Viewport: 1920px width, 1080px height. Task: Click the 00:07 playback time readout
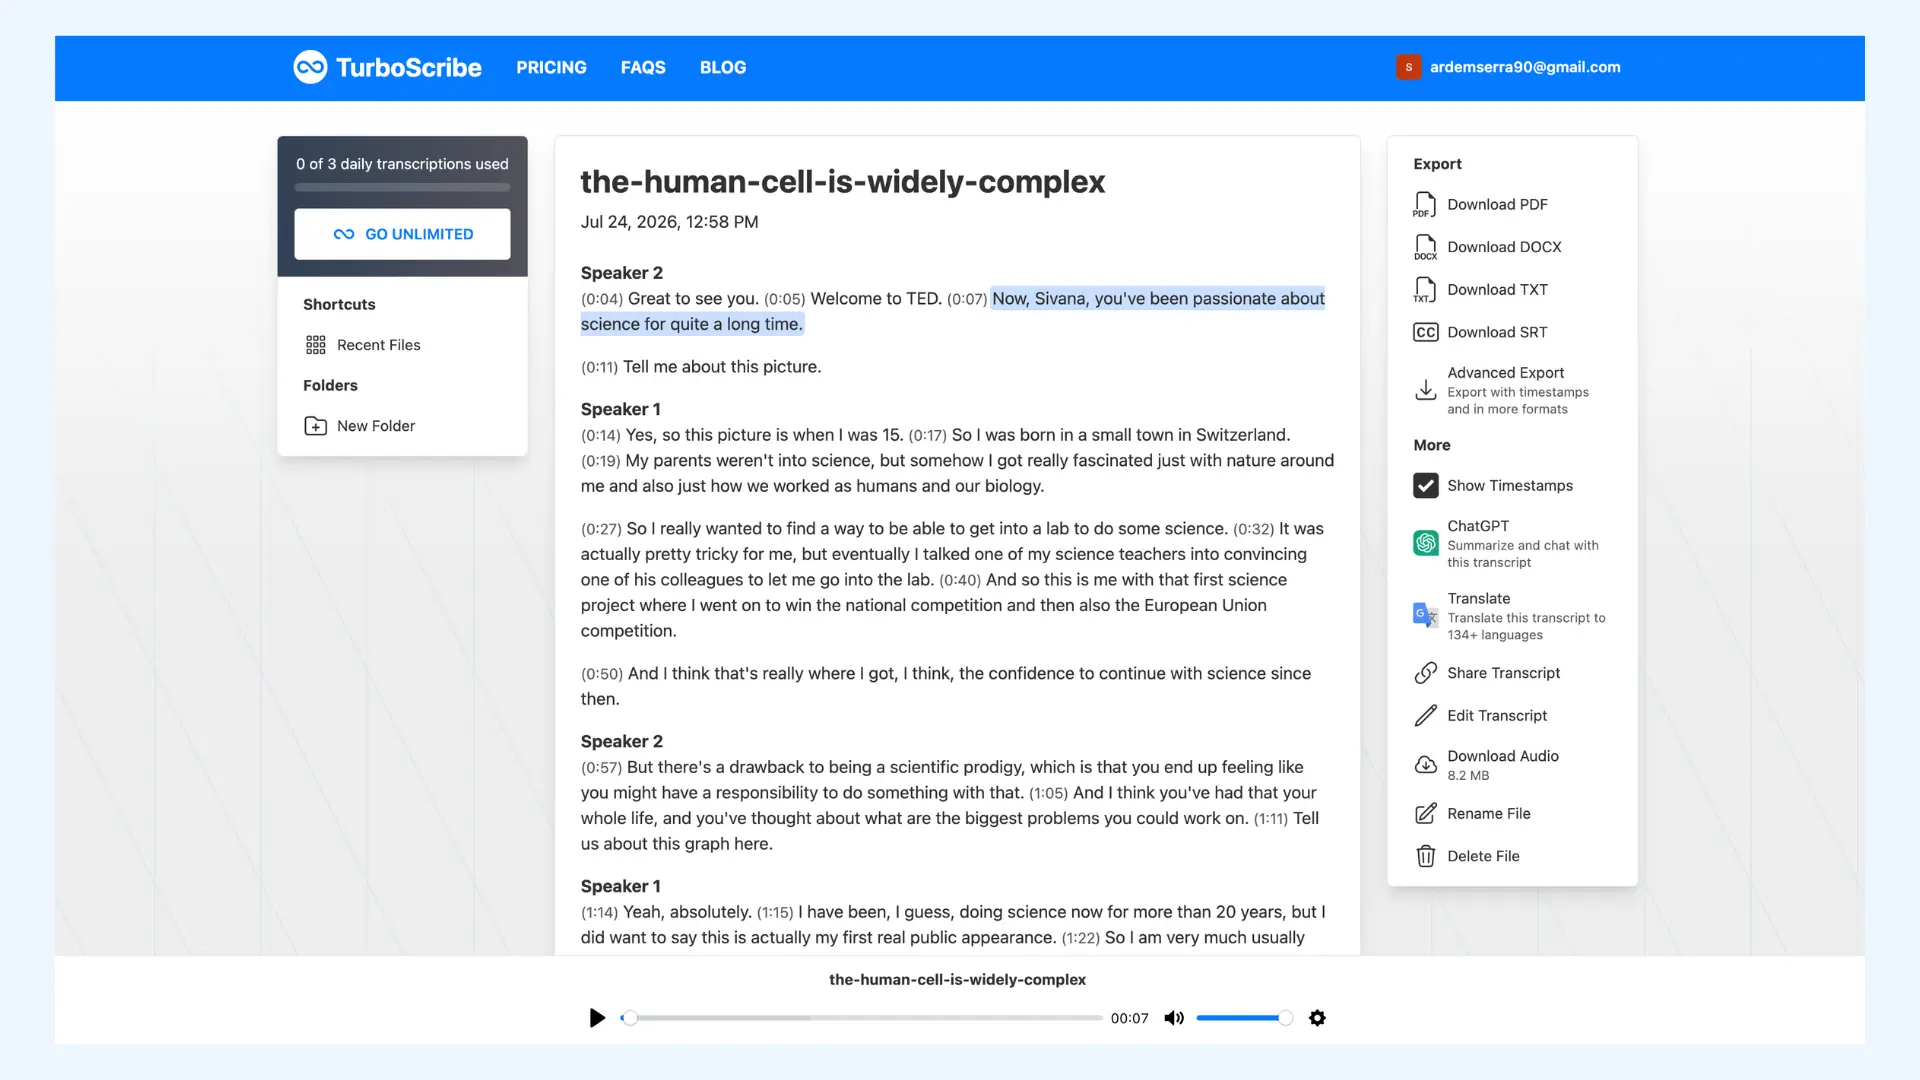click(1129, 1018)
